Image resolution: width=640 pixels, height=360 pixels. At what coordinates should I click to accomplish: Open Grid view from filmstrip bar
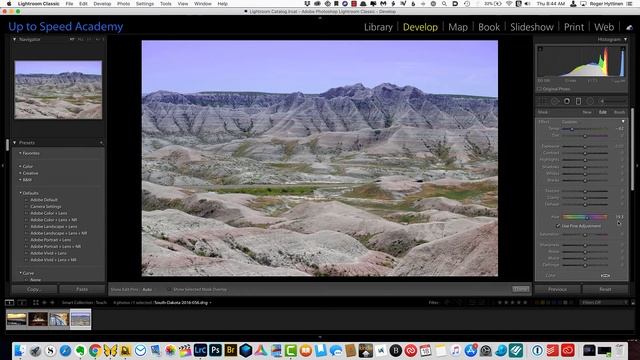(x=36, y=302)
